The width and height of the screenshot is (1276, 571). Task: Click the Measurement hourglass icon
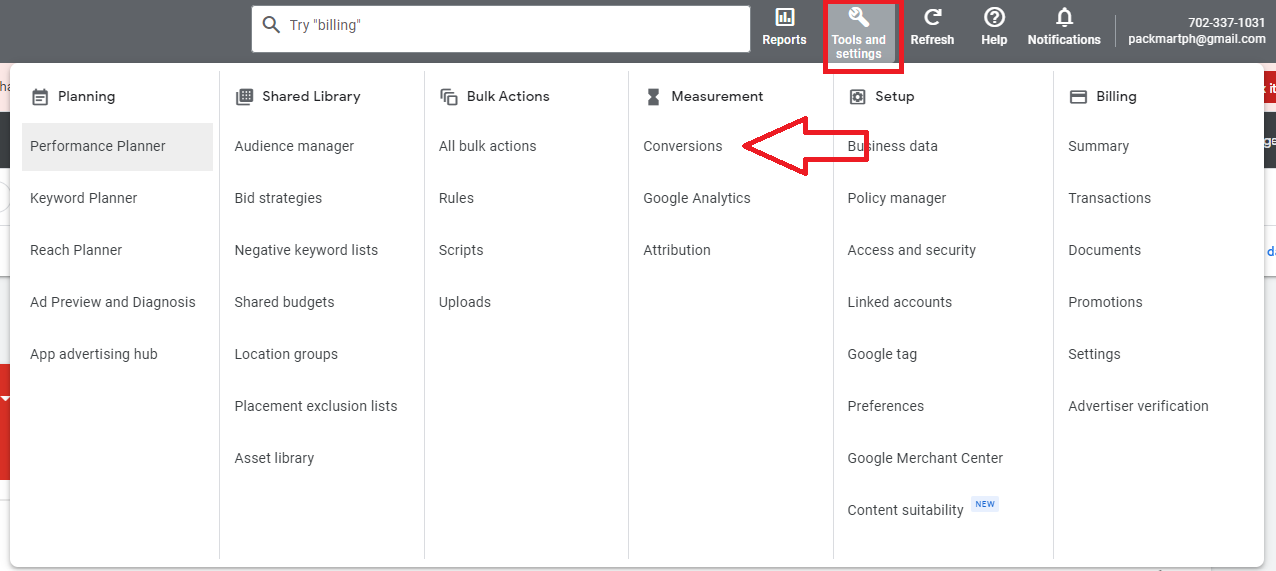click(x=653, y=97)
